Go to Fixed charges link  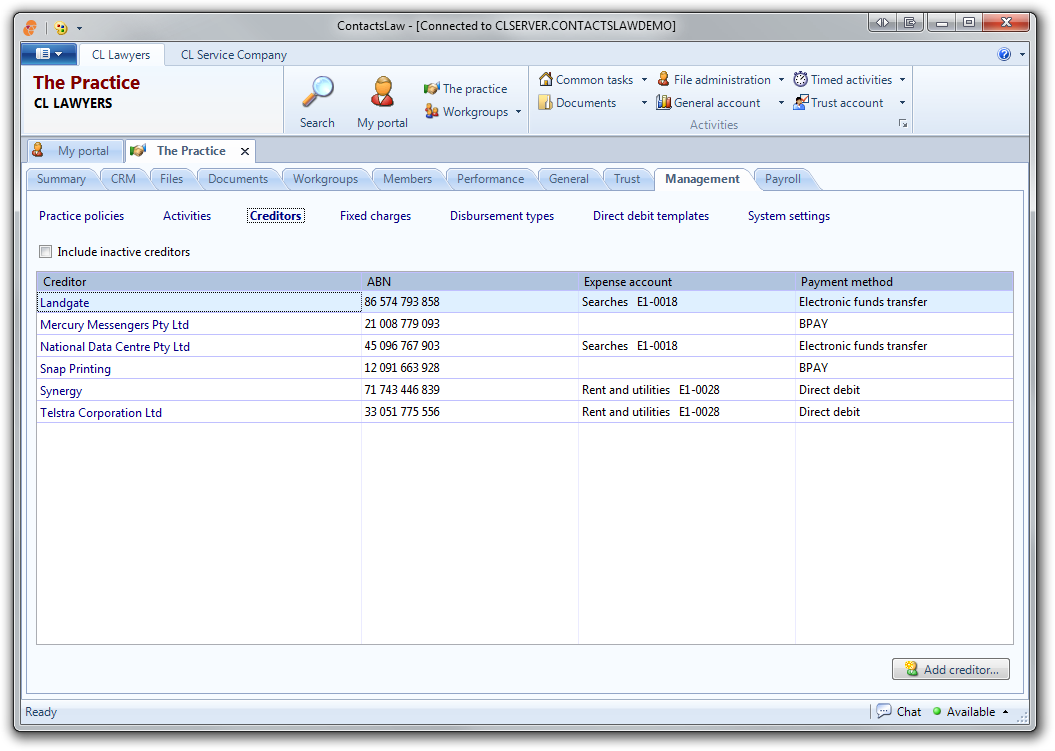[375, 216]
